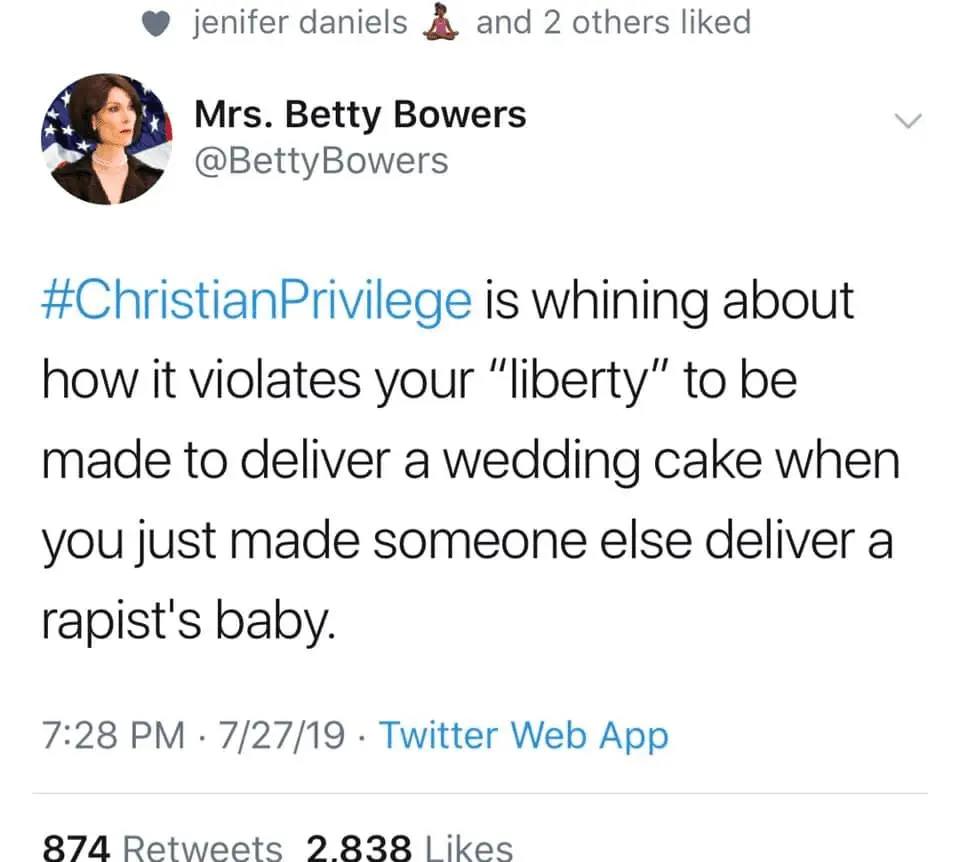The height and width of the screenshot is (862, 960).
Task: Open the Twitter Web App source link
Action: [523, 736]
